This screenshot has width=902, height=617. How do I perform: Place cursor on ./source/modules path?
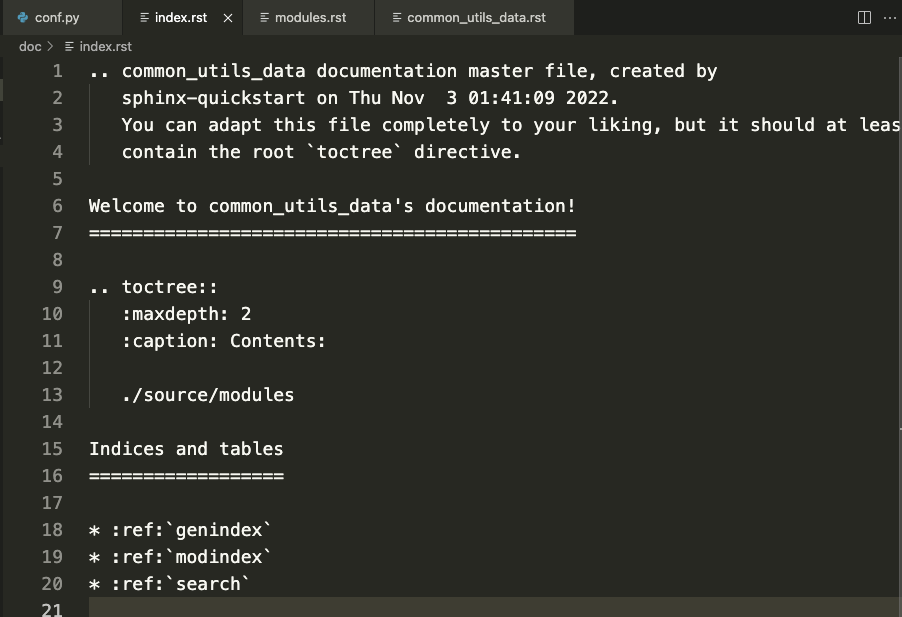click(x=208, y=395)
